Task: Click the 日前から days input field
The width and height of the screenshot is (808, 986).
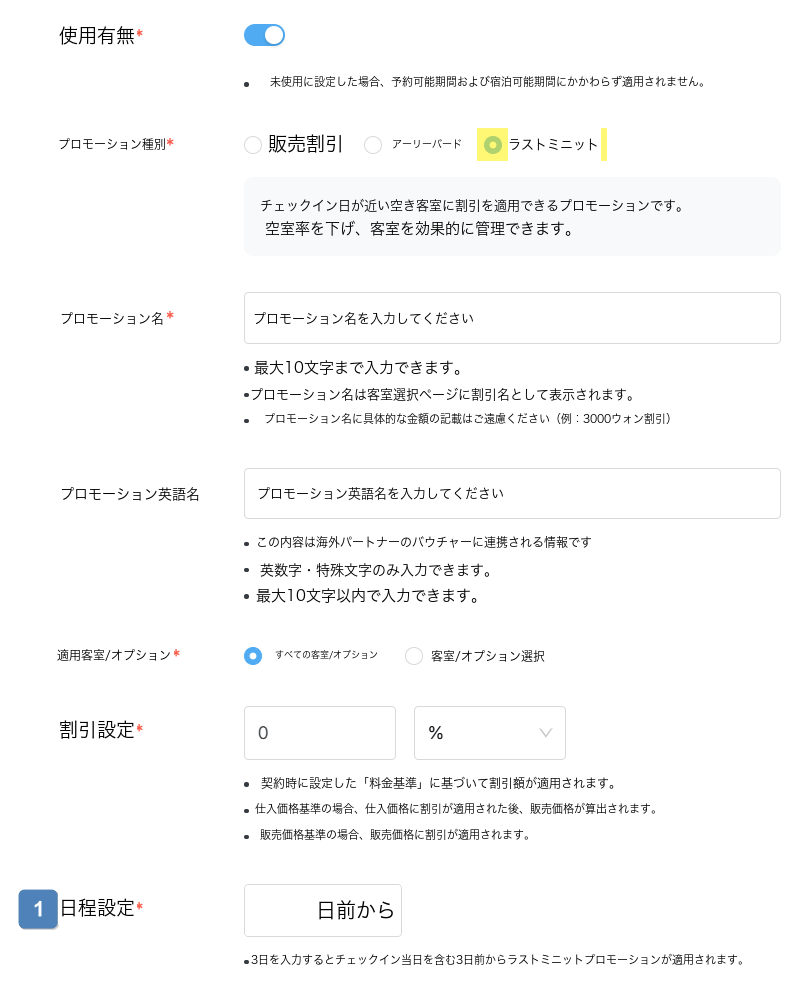Action: (x=323, y=911)
